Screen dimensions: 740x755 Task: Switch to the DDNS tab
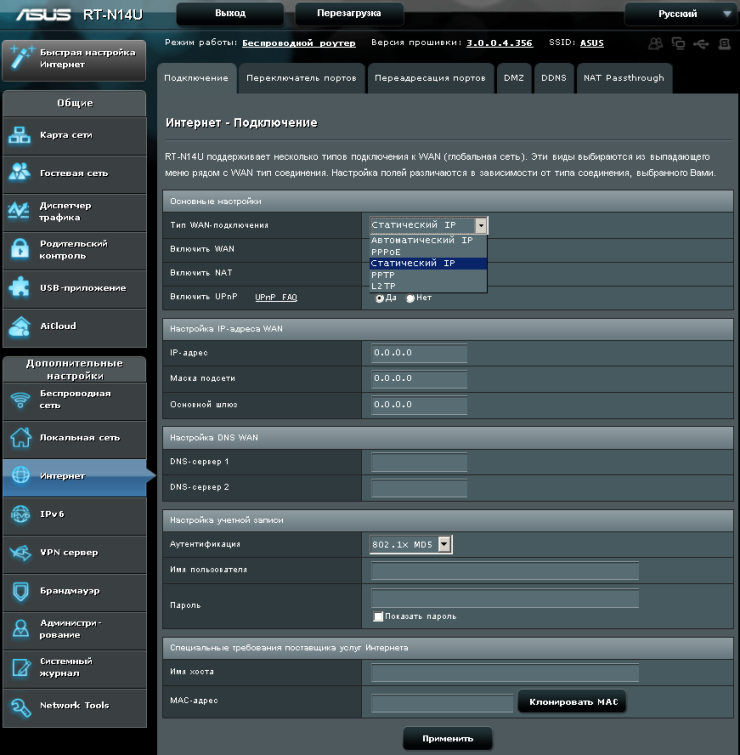[x=554, y=78]
